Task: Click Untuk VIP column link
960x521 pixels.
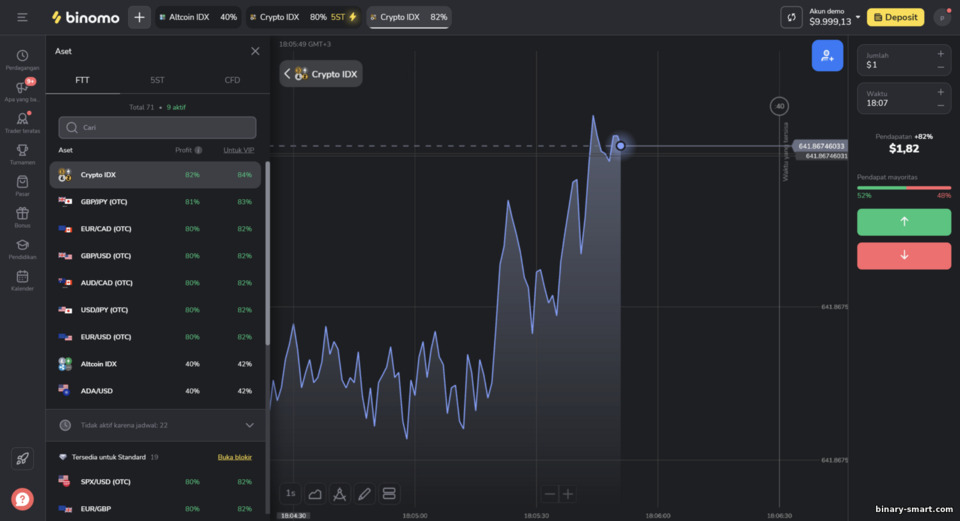Action: [239, 150]
